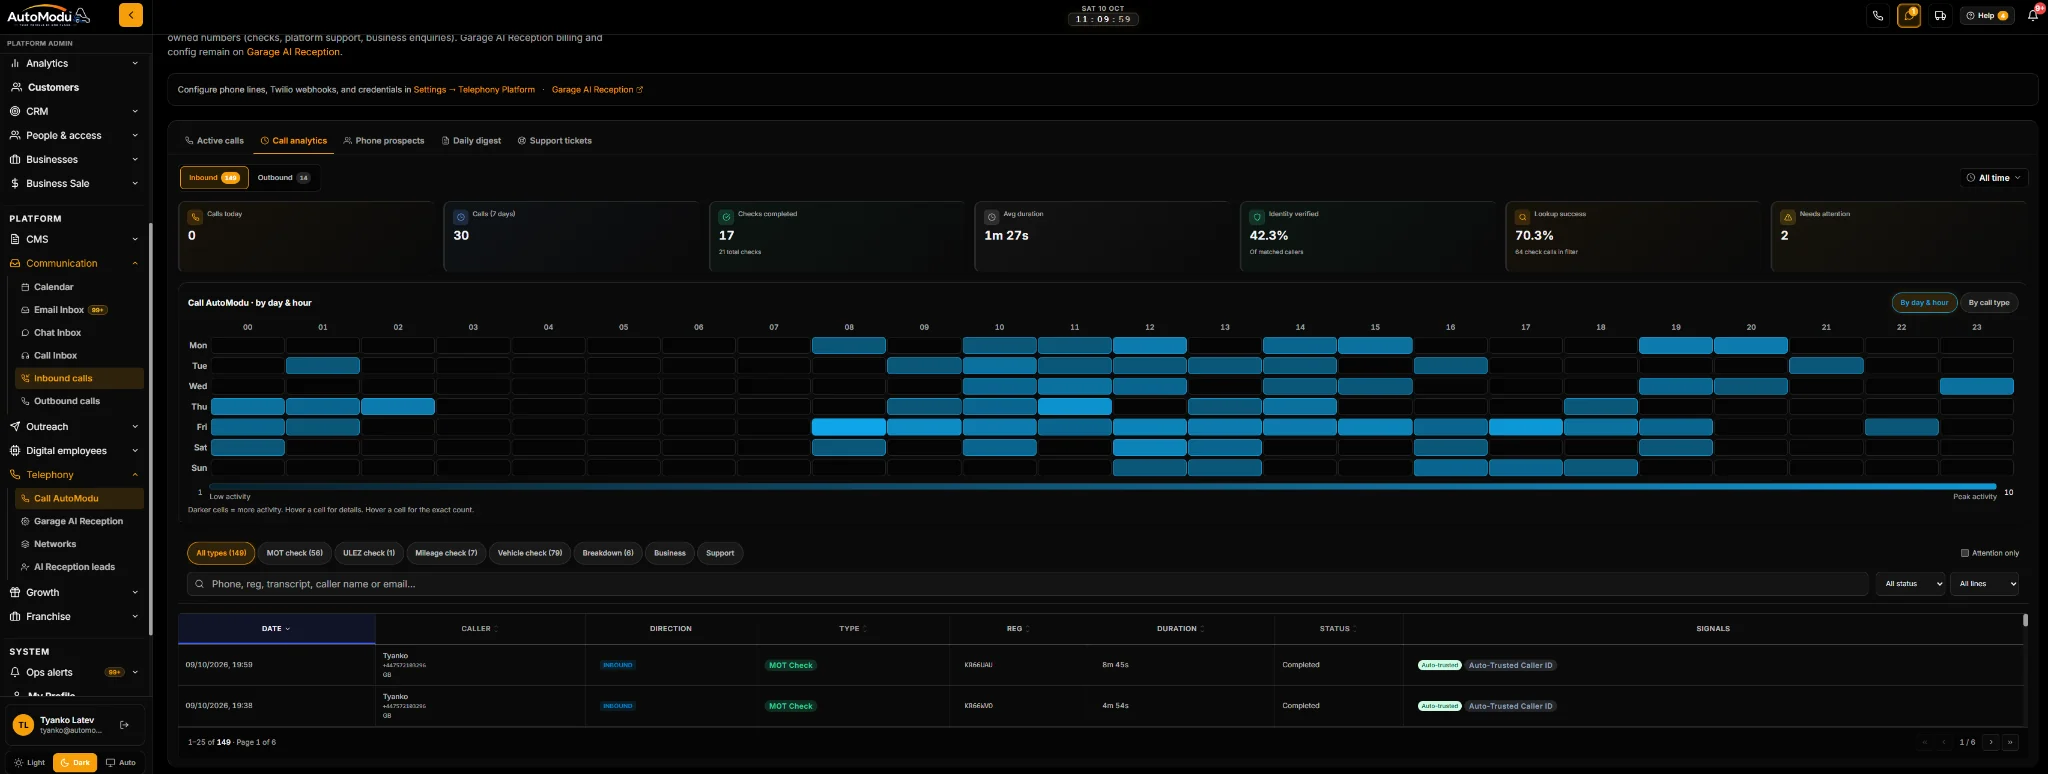Screen dimensions: 2048x774
Task: Click the Friday 08 hour heatmap cell
Action: (849, 427)
